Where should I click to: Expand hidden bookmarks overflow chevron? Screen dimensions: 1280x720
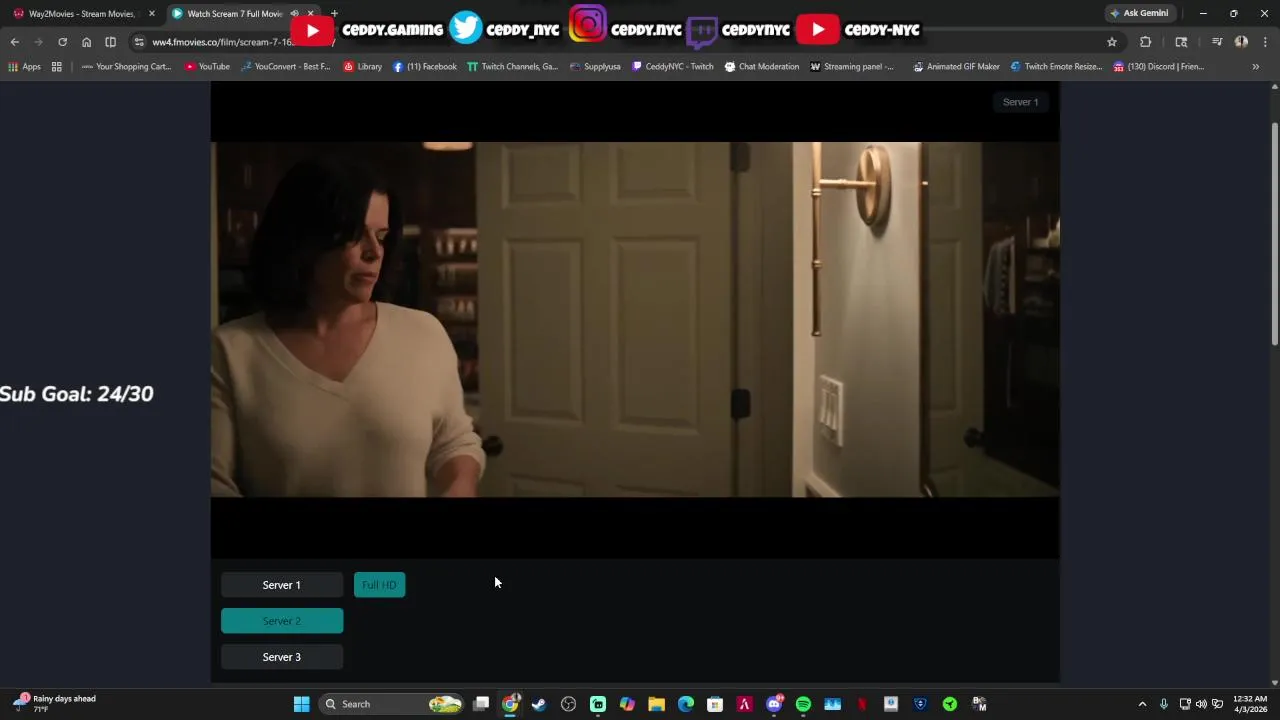coord(1255,66)
